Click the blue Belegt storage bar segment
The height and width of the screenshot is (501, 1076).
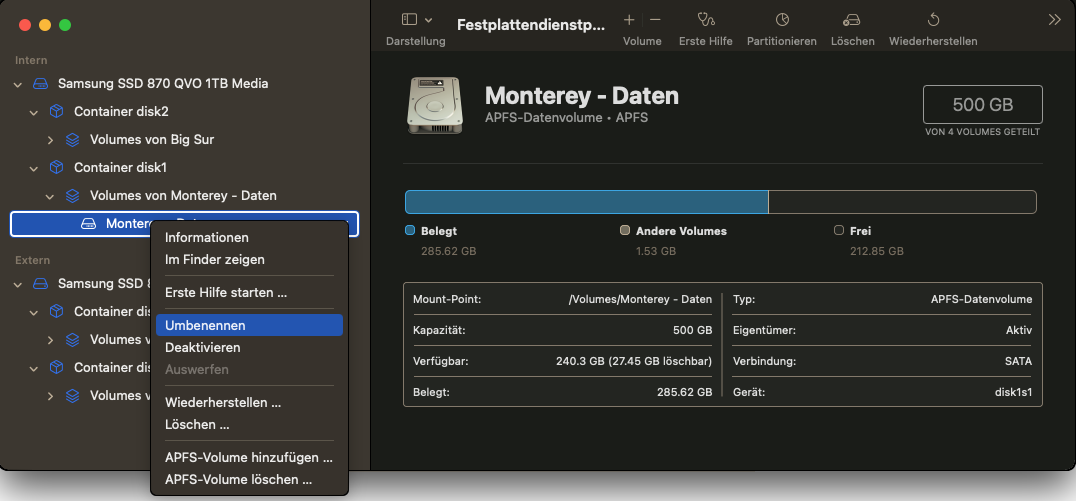587,202
